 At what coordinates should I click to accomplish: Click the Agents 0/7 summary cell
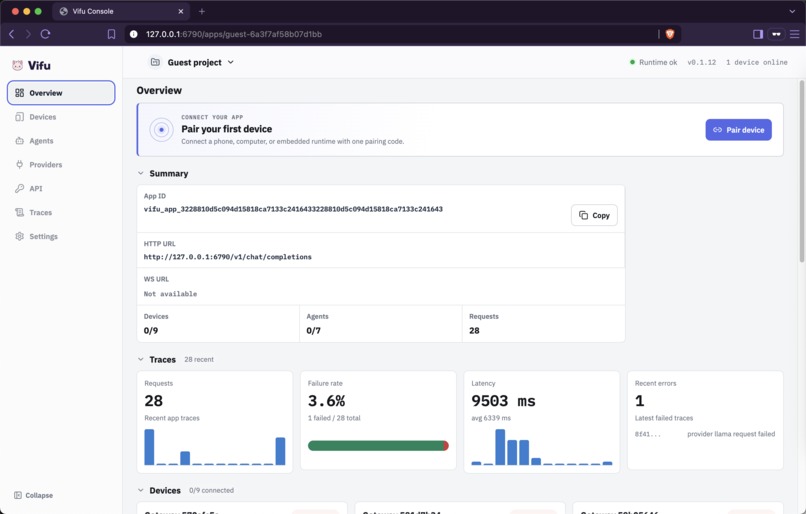(x=380, y=324)
